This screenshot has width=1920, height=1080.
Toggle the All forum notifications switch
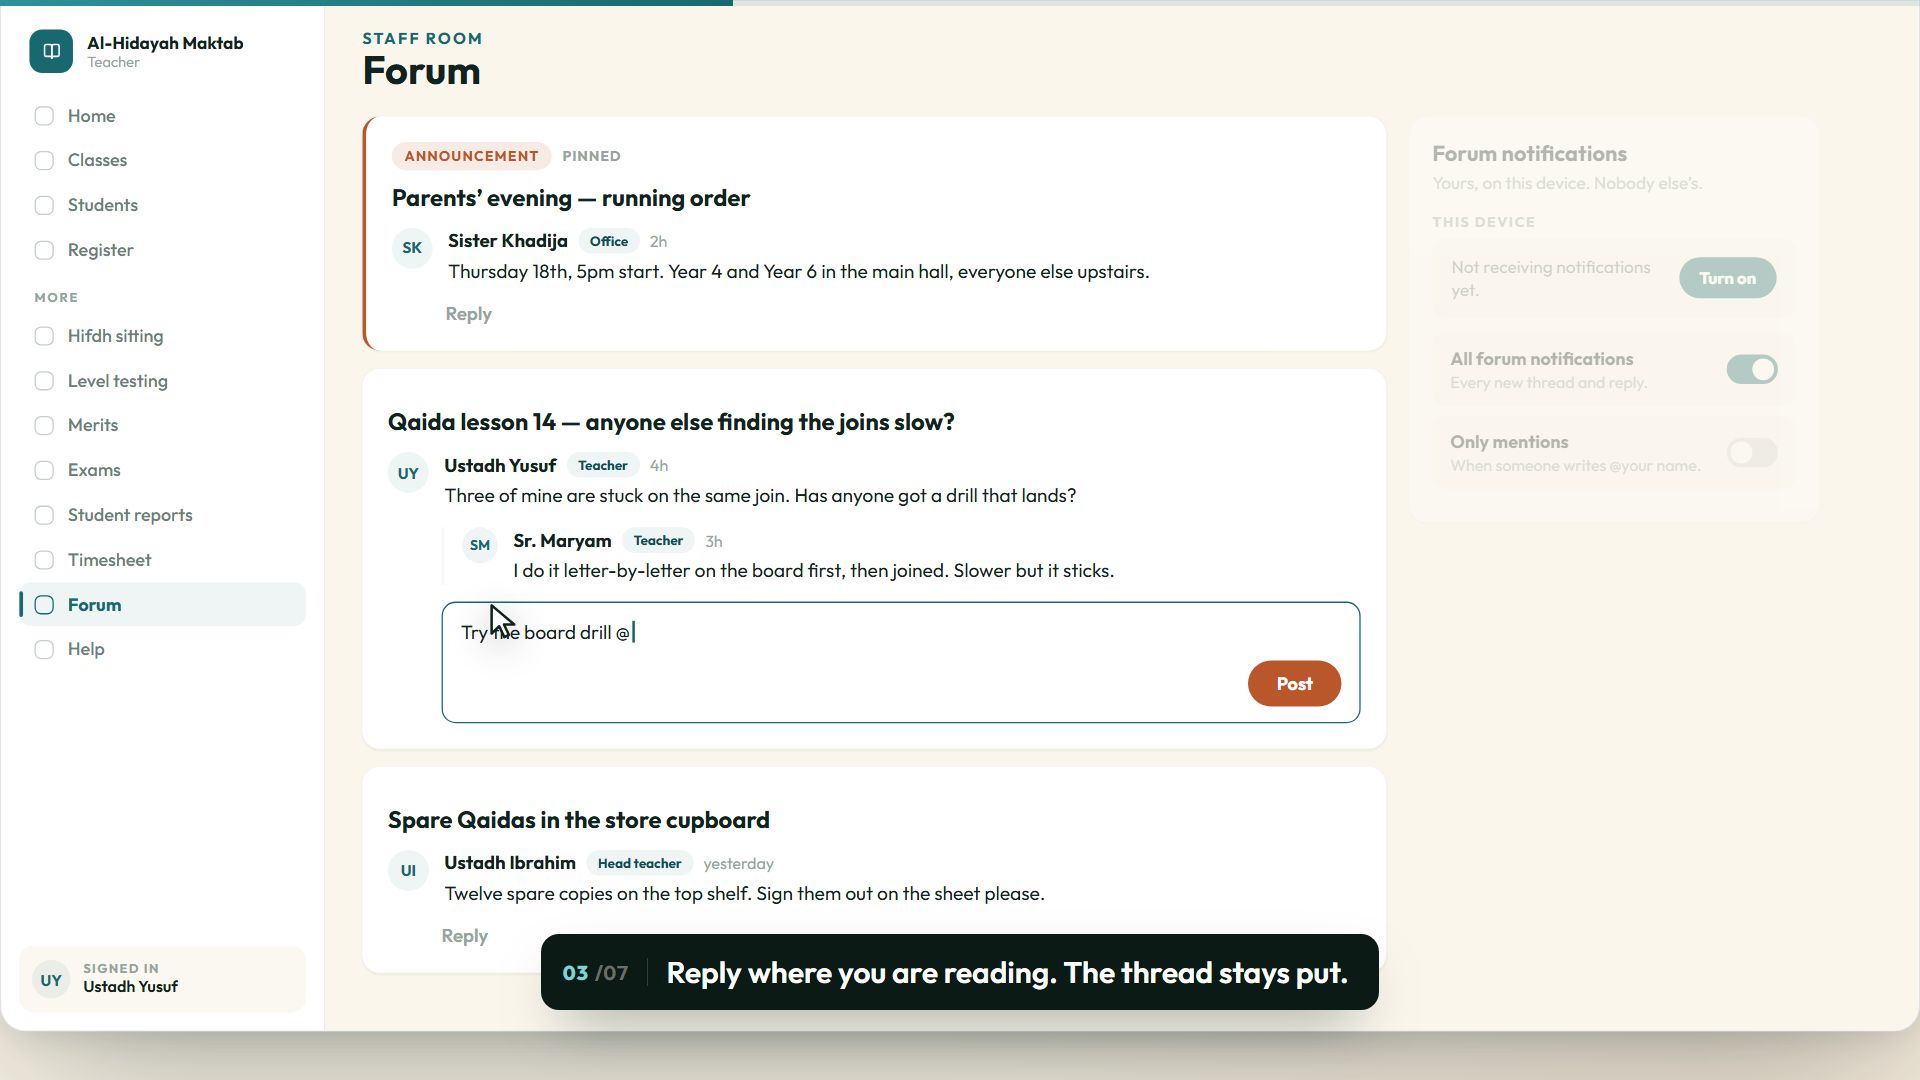coord(1752,369)
